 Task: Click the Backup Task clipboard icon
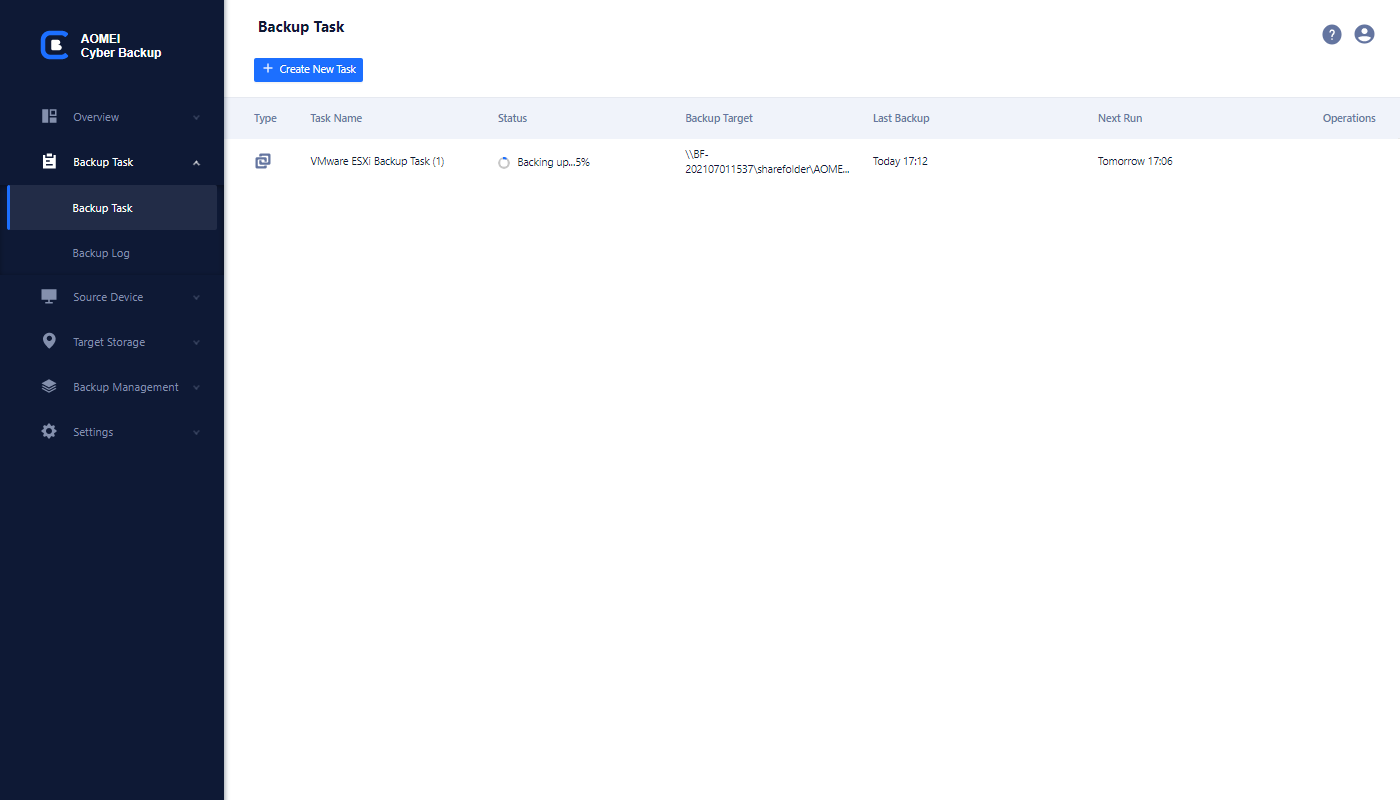point(49,161)
